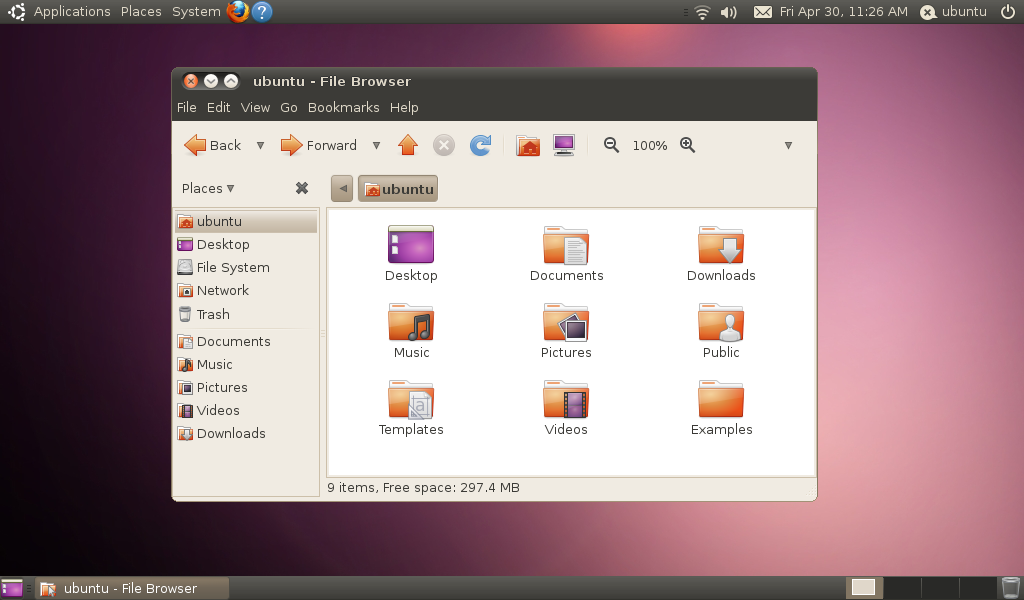This screenshot has height=600, width=1024.
Task: Zoom in with the magnifier icon
Action: (x=688, y=145)
